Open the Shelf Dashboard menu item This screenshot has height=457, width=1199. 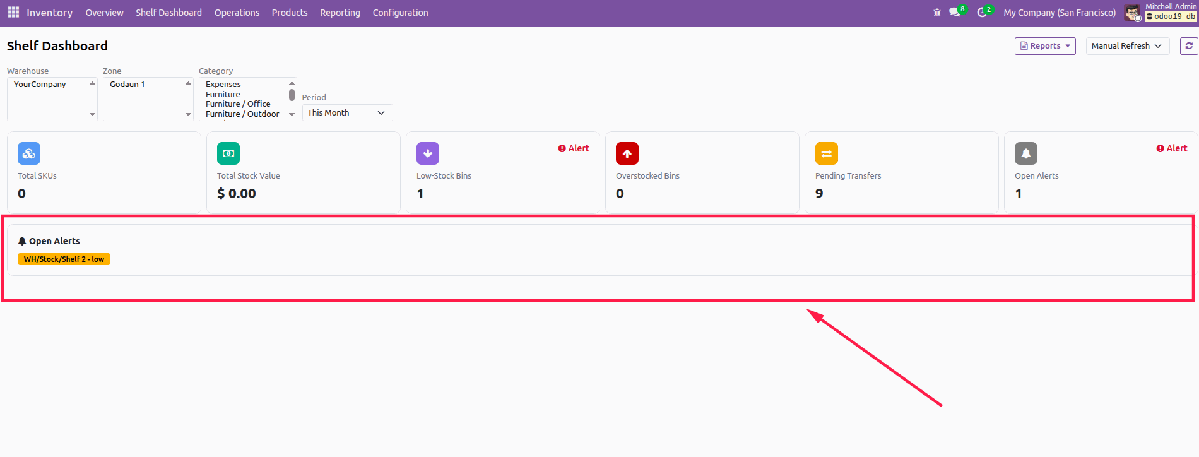[x=168, y=13]
